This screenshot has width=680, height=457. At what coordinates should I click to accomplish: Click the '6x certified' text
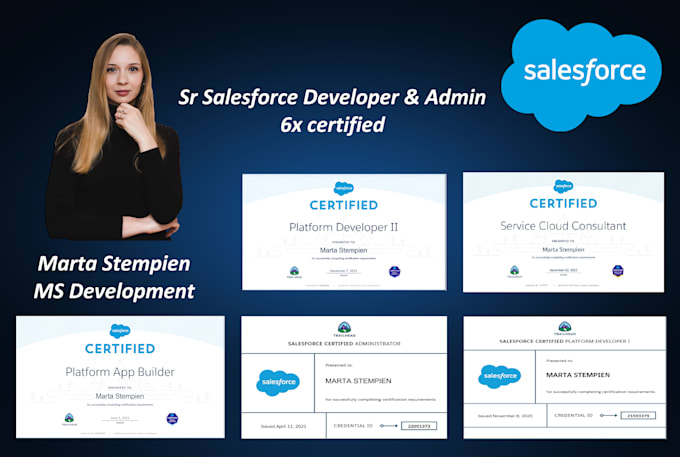pyautogui.click(x=333, y=125)
